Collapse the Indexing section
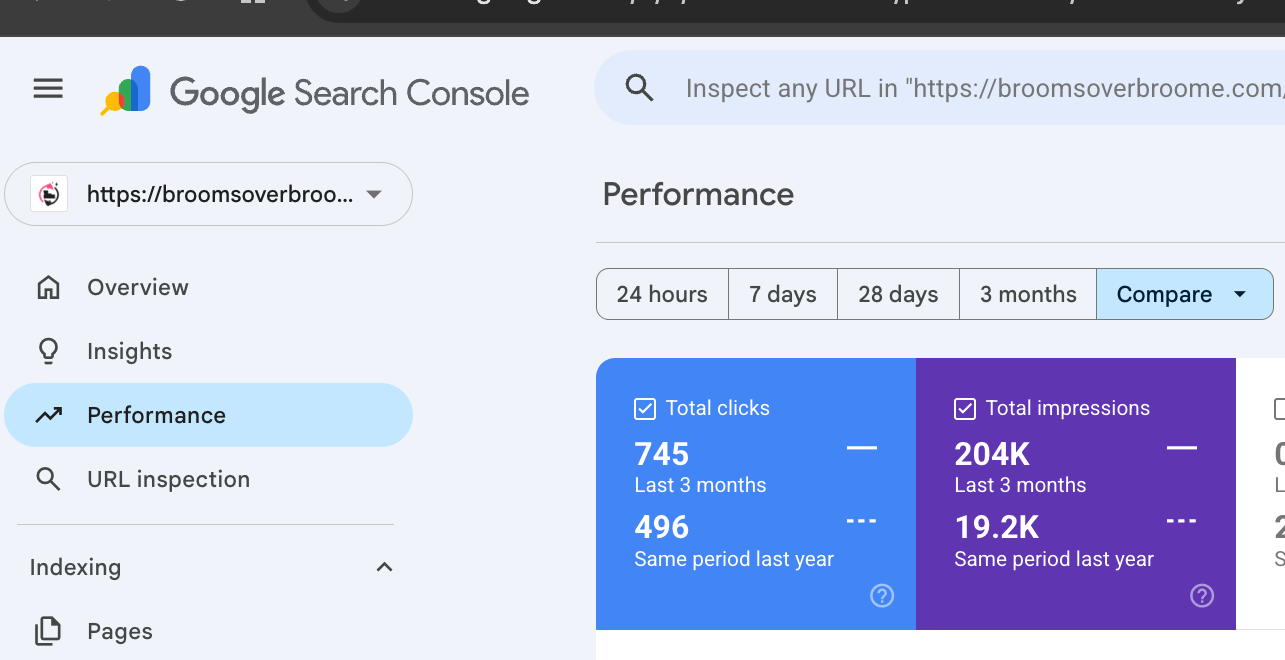The width and height of the screenshot is (1285, 660). (384, 567)
